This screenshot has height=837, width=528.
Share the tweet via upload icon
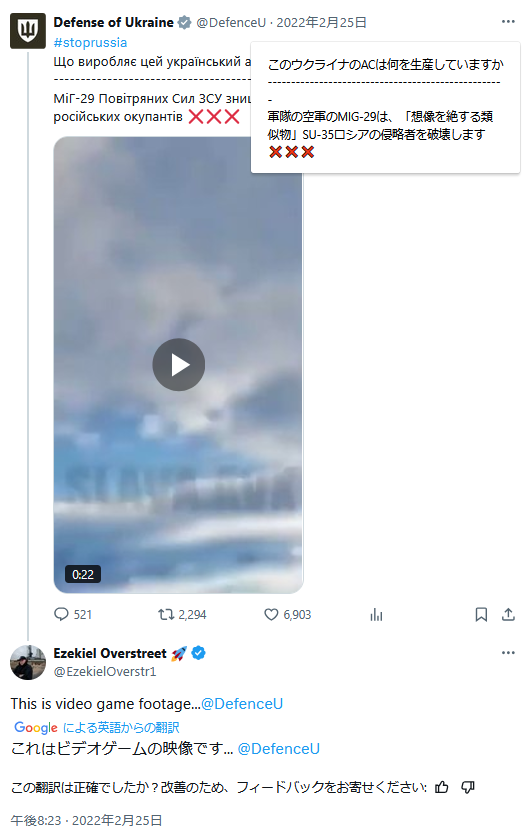tap(508, 614)
